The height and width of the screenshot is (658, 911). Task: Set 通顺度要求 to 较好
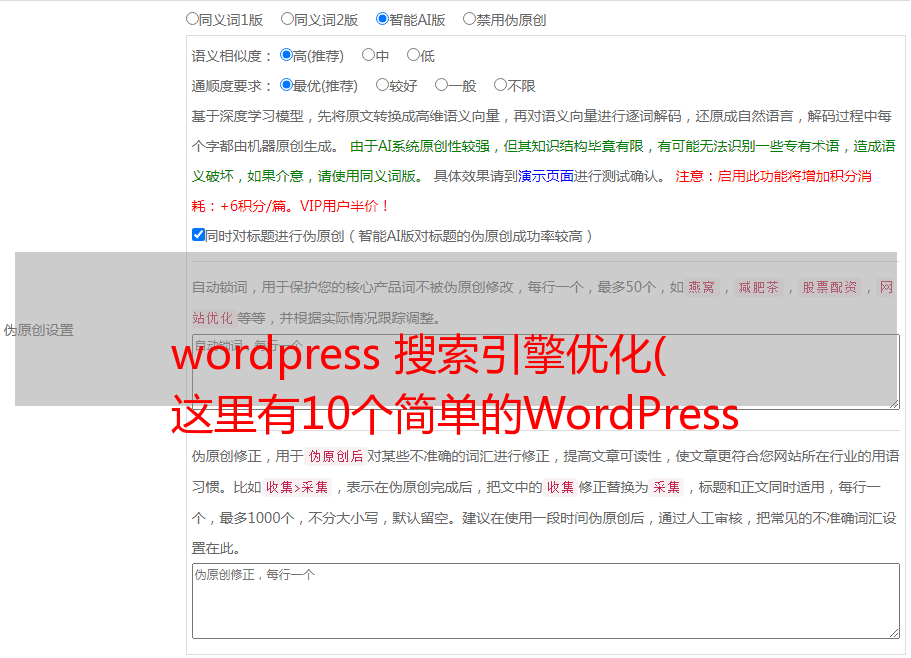[x=382, y=85]
